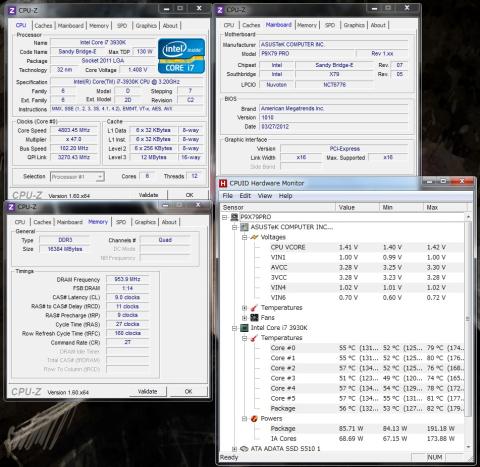Switch to SPD tab in Memory window

[x=121, y=222]
